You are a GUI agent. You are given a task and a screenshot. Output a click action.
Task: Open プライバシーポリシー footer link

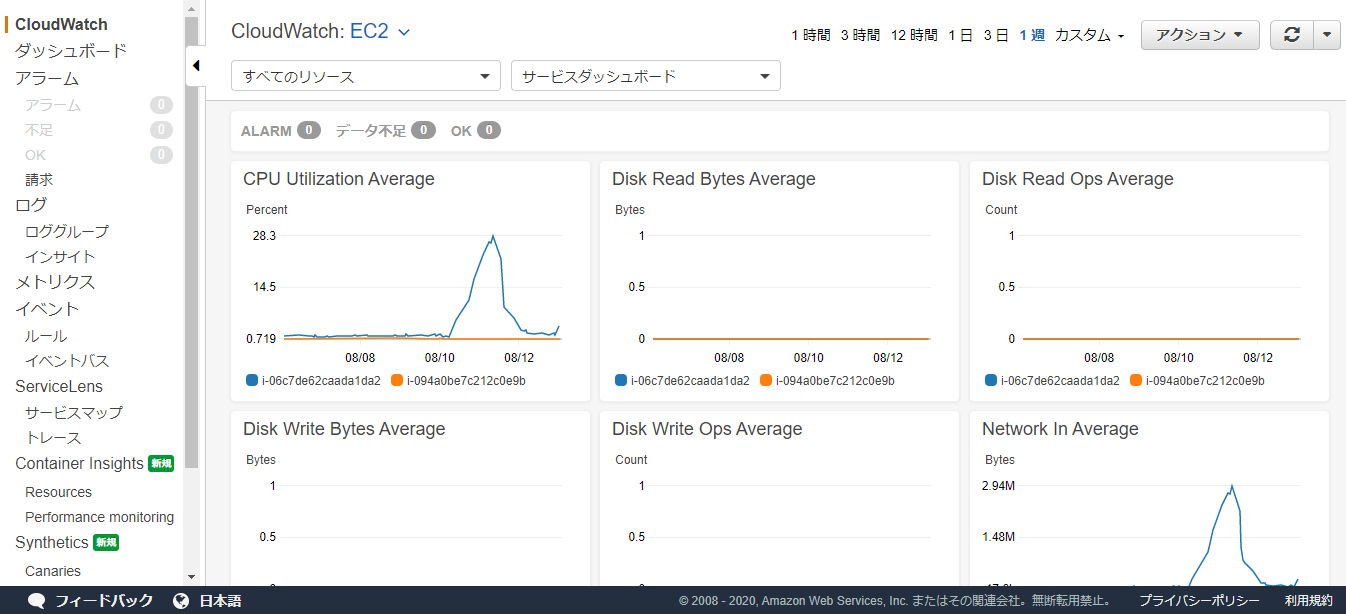(1199, 601)
